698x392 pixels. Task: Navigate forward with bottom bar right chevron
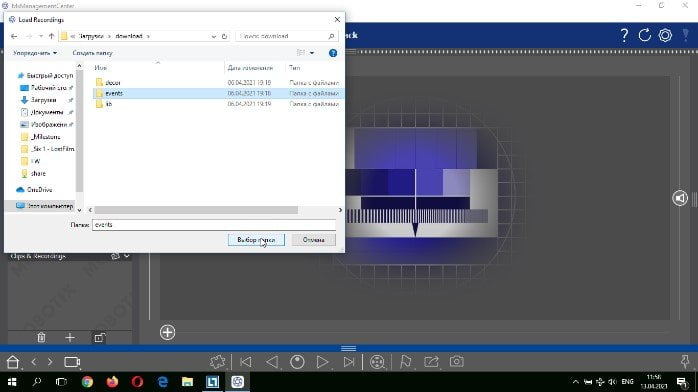50,362
